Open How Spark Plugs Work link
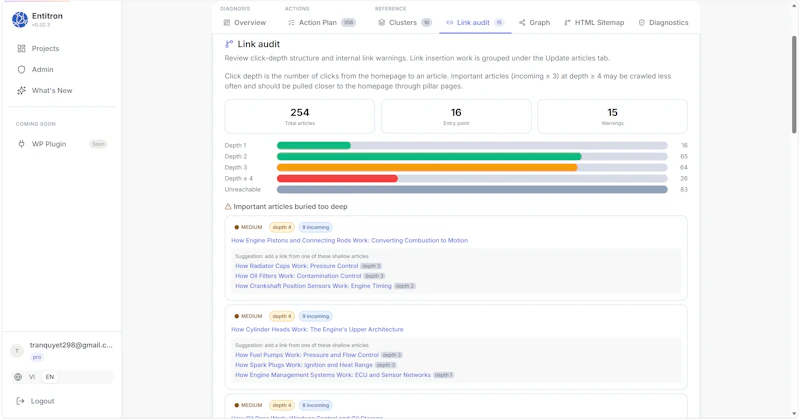Viewport: 800px width, 420px height. 304,365
